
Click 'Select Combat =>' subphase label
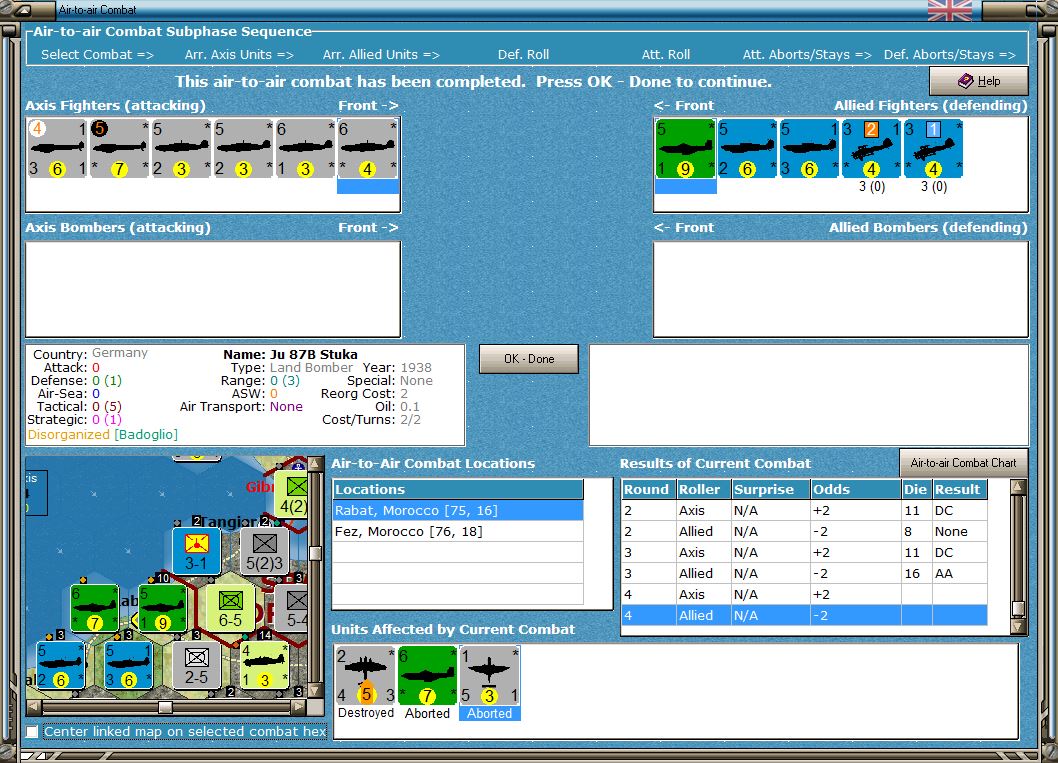point(97,55)
